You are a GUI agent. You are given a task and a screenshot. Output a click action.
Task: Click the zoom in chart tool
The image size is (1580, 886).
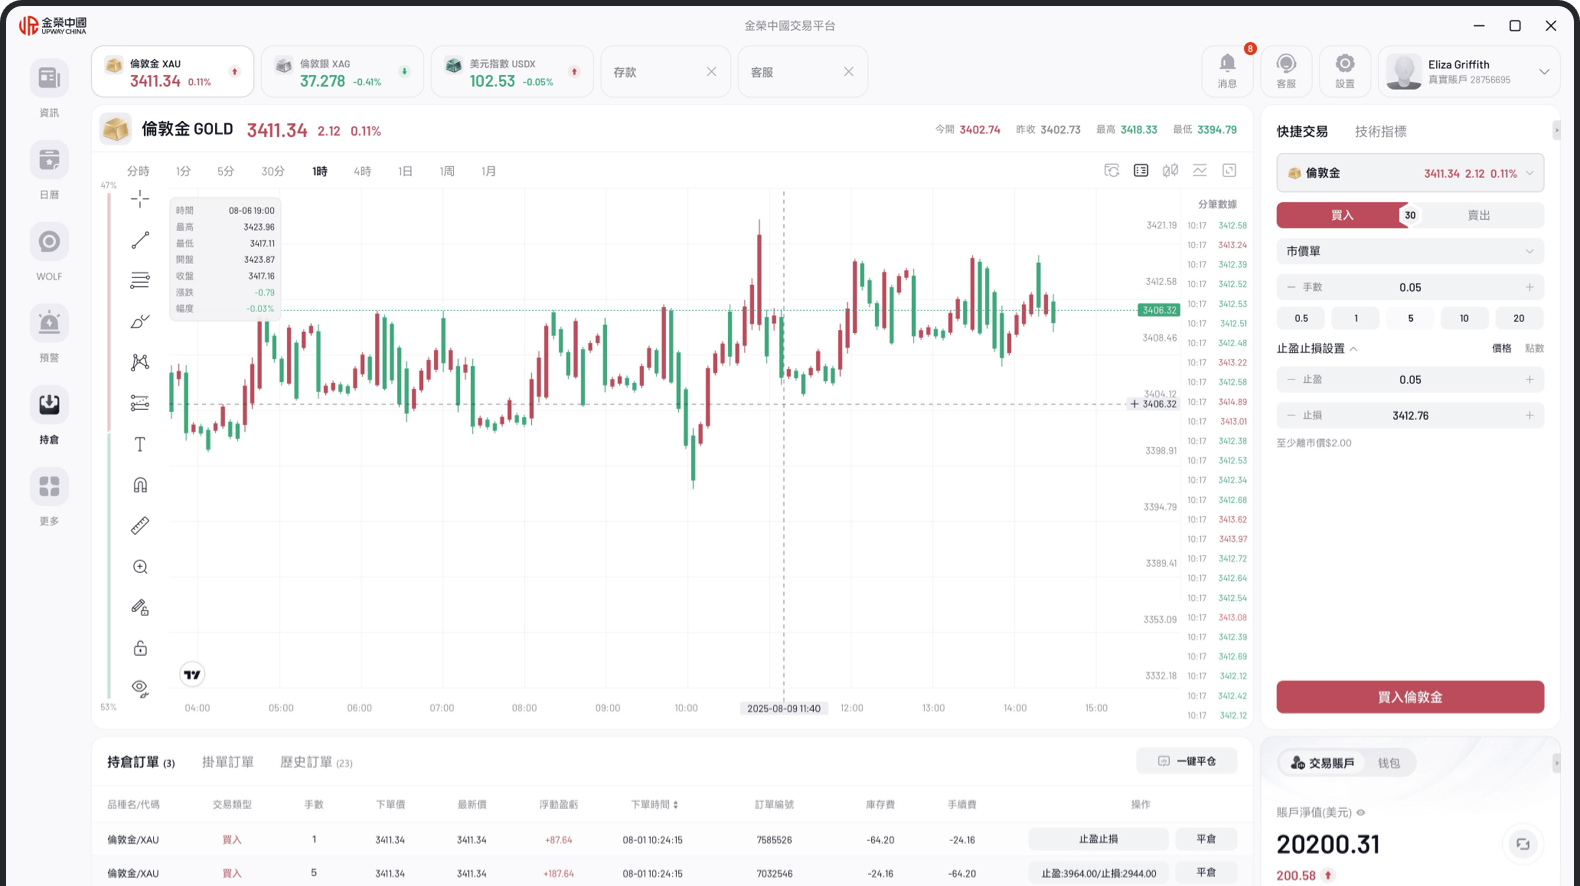(140, 567)
